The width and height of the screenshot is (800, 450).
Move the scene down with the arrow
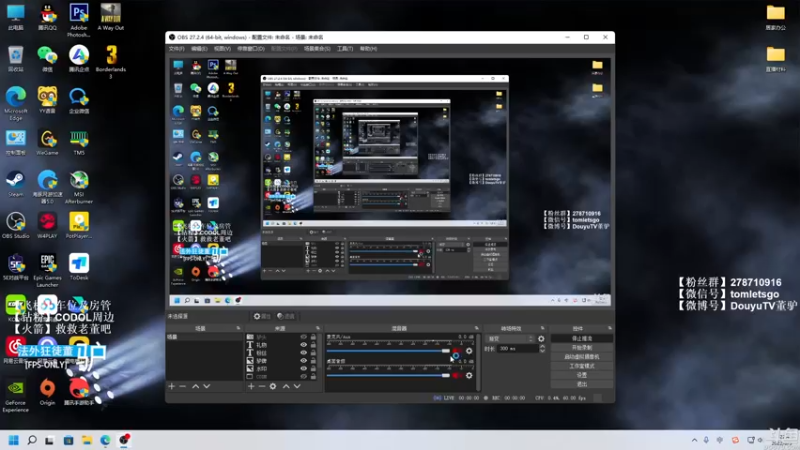pos(207,386)
